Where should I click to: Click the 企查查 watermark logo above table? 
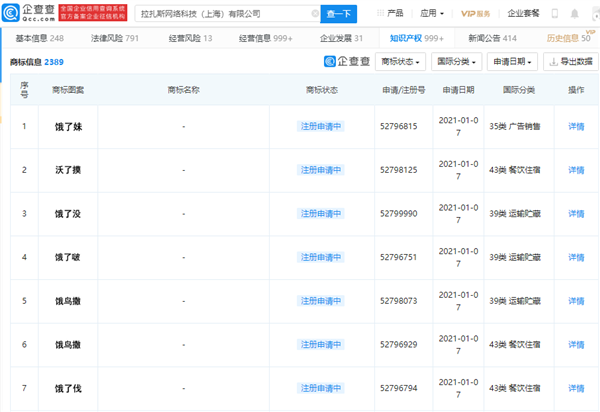click(x=347, y=61)
